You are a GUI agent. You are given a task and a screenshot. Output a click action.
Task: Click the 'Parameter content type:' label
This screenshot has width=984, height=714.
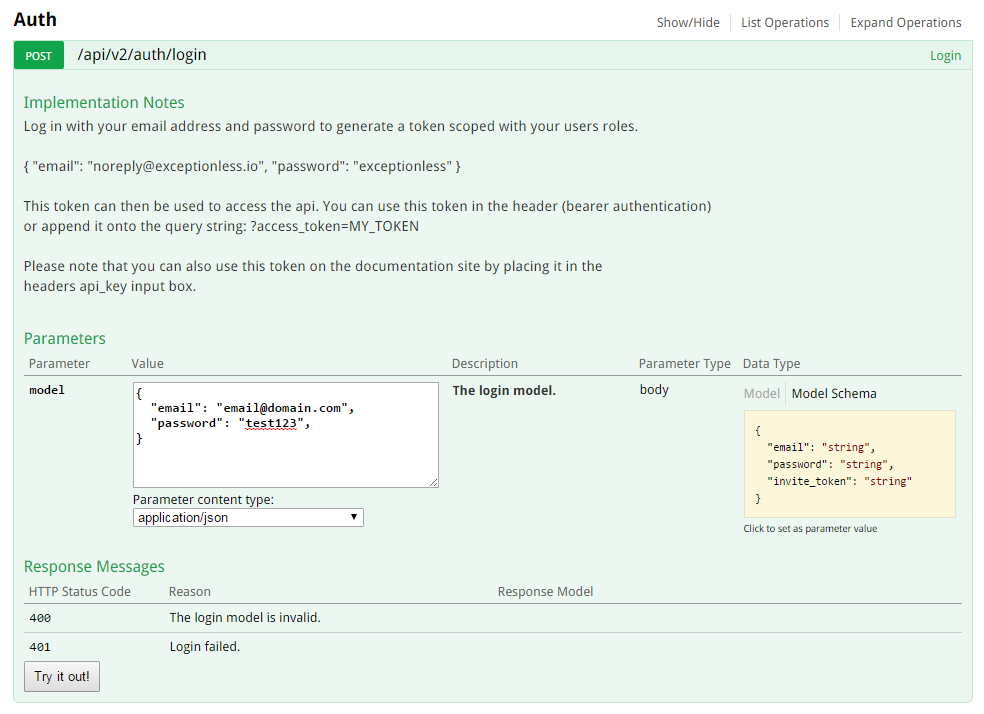tap(203, 499)
